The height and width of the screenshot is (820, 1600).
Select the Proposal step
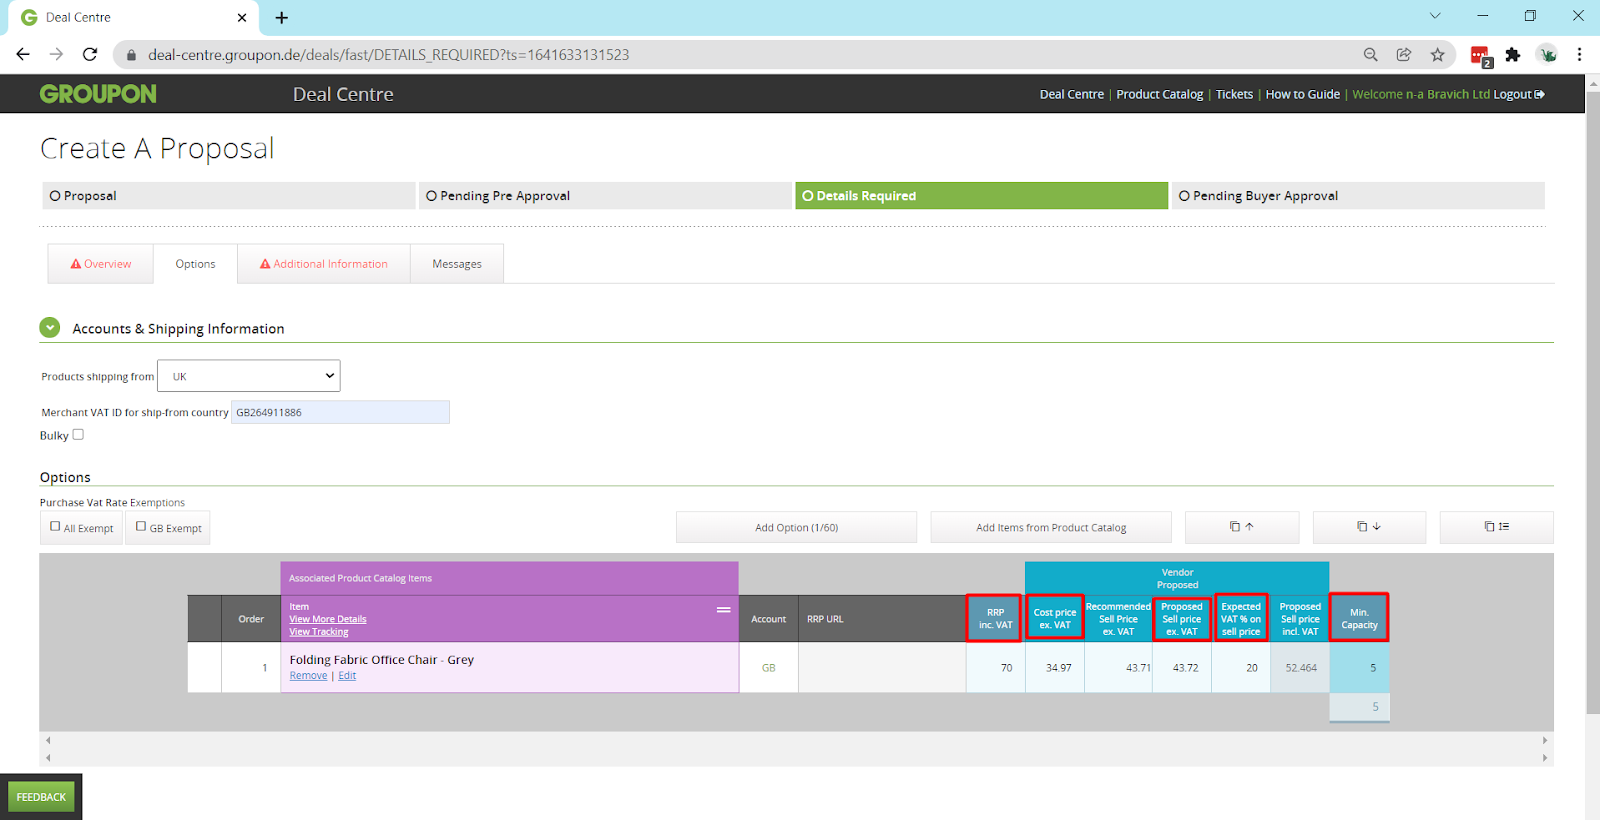point(228,196)
